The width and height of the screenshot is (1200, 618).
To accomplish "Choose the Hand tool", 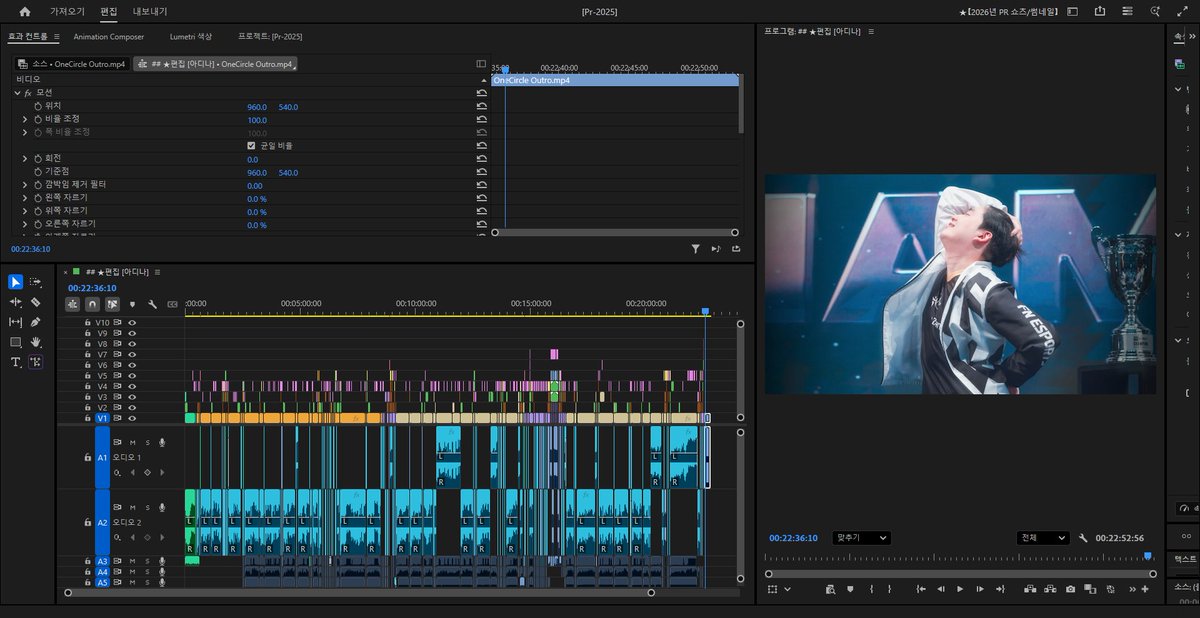I will click(35, 342).
